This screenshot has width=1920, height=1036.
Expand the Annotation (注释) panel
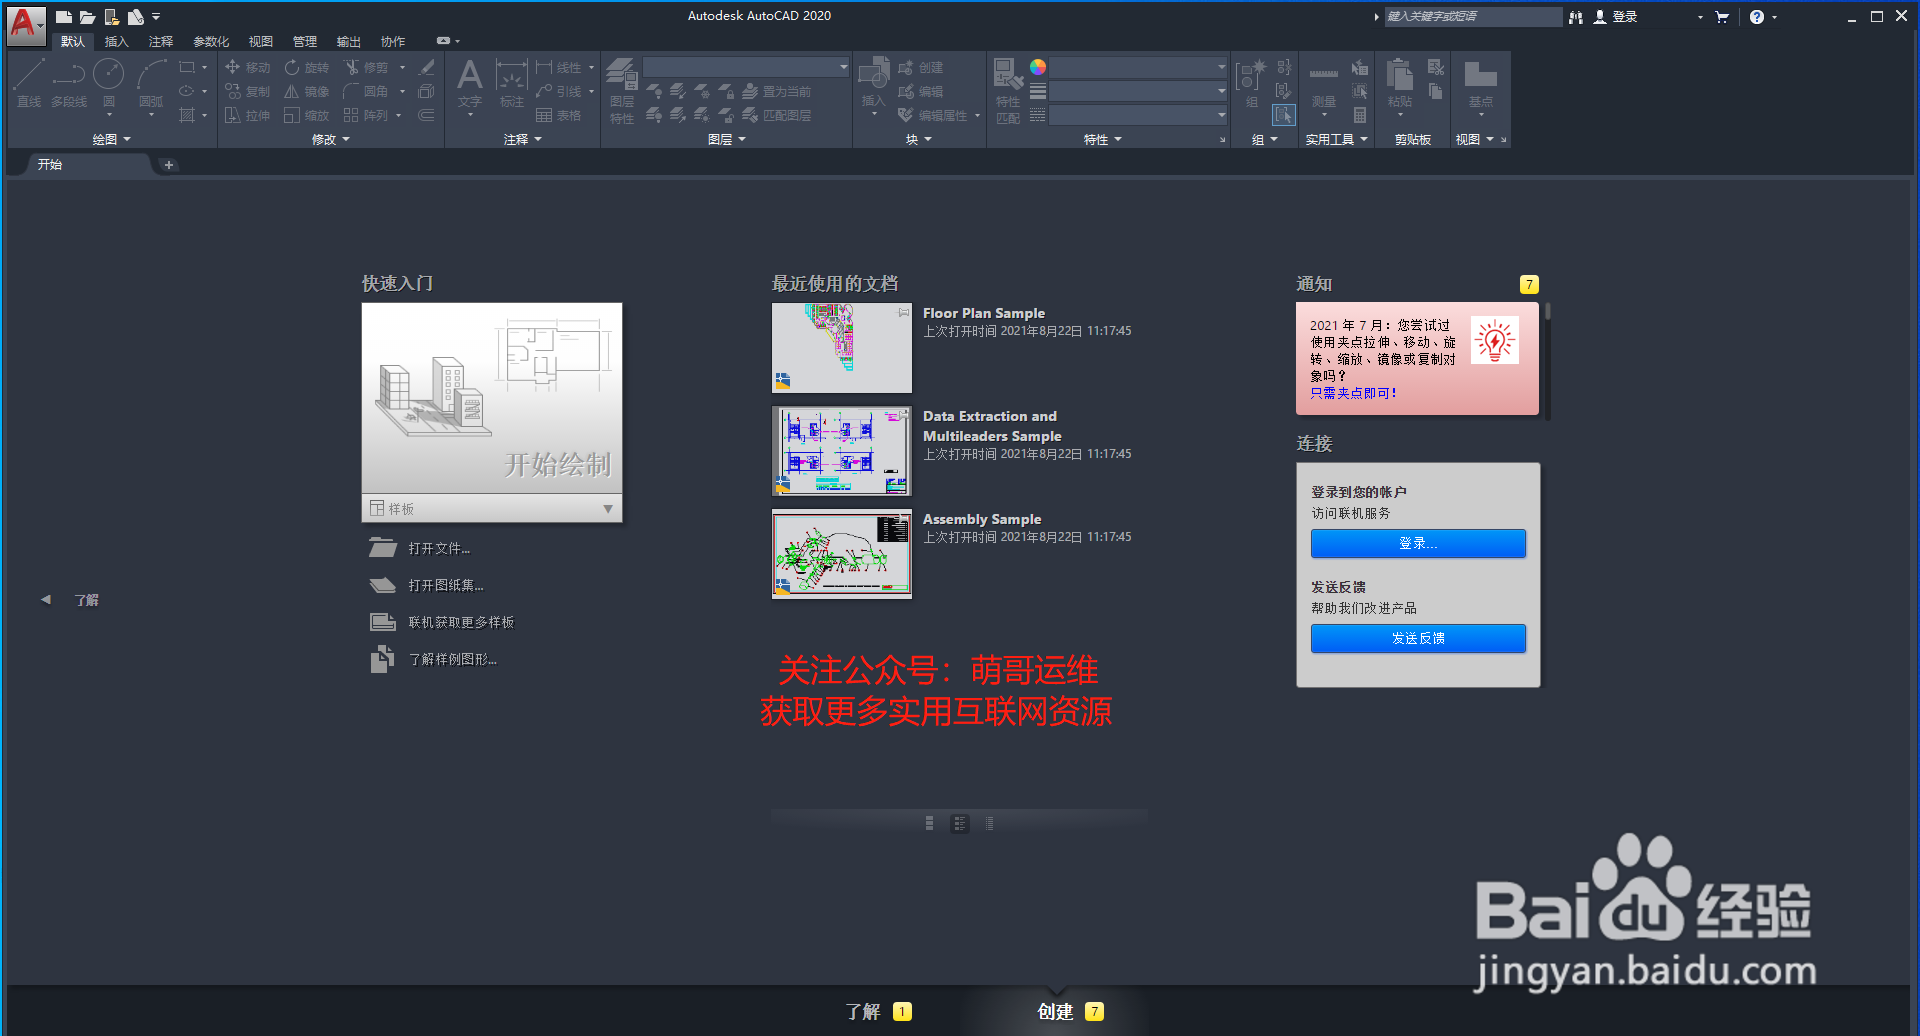[523, 139]
